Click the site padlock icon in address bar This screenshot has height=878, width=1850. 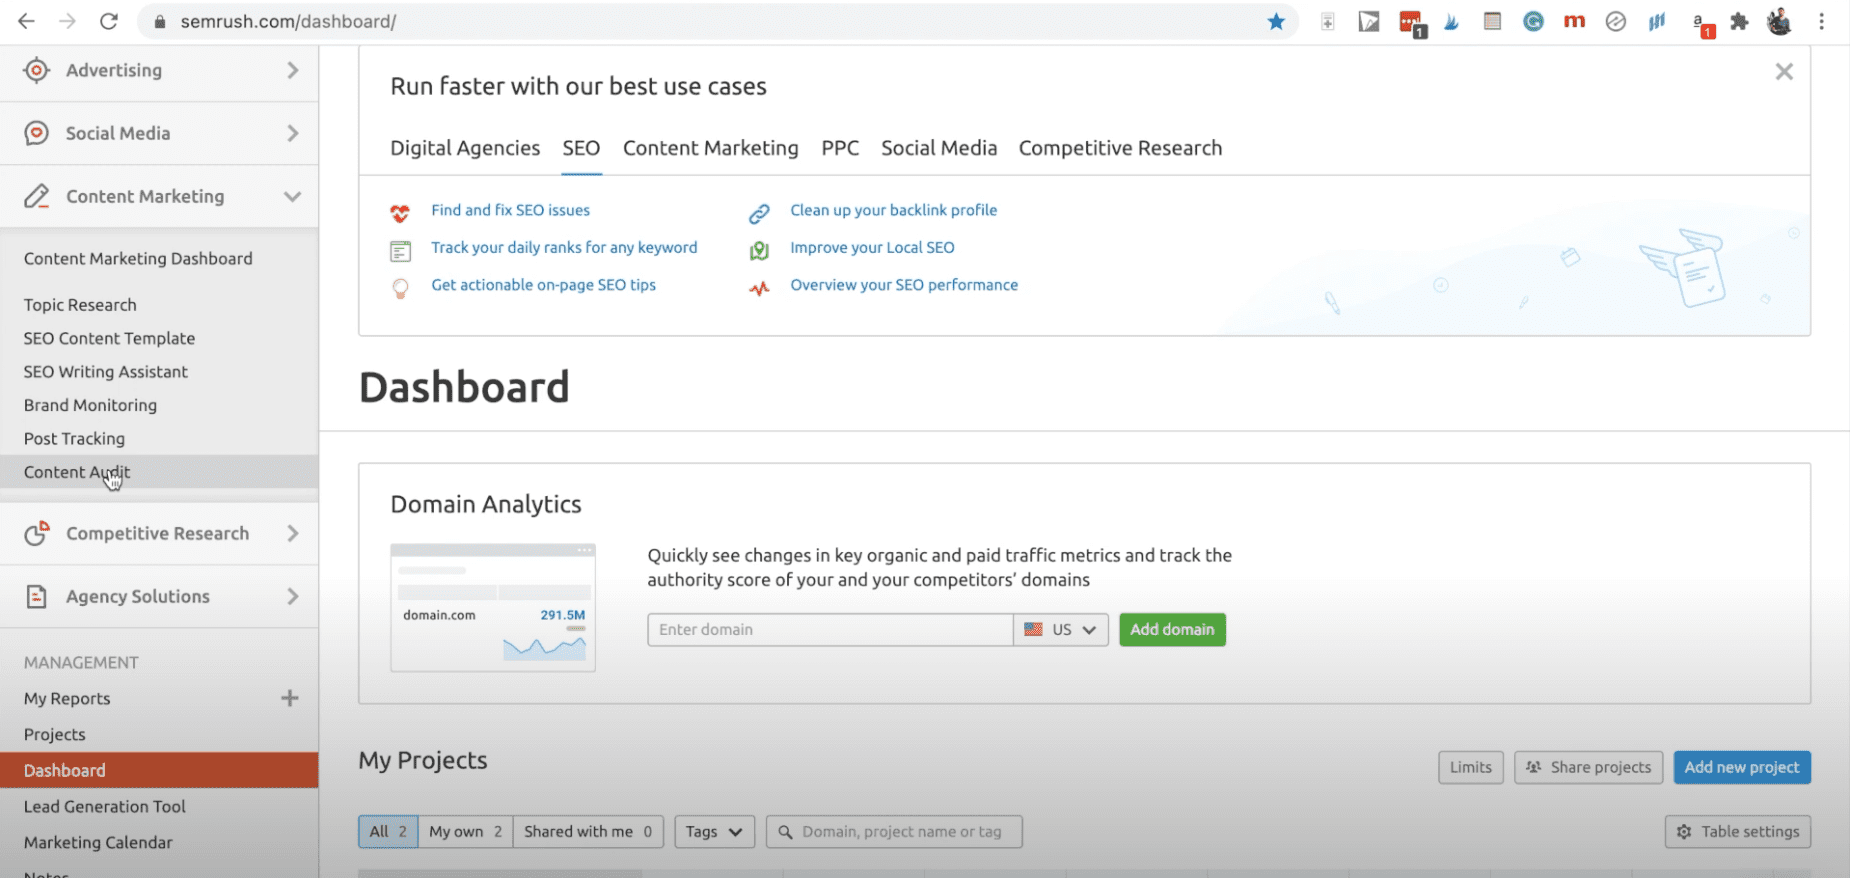(159, 21)
